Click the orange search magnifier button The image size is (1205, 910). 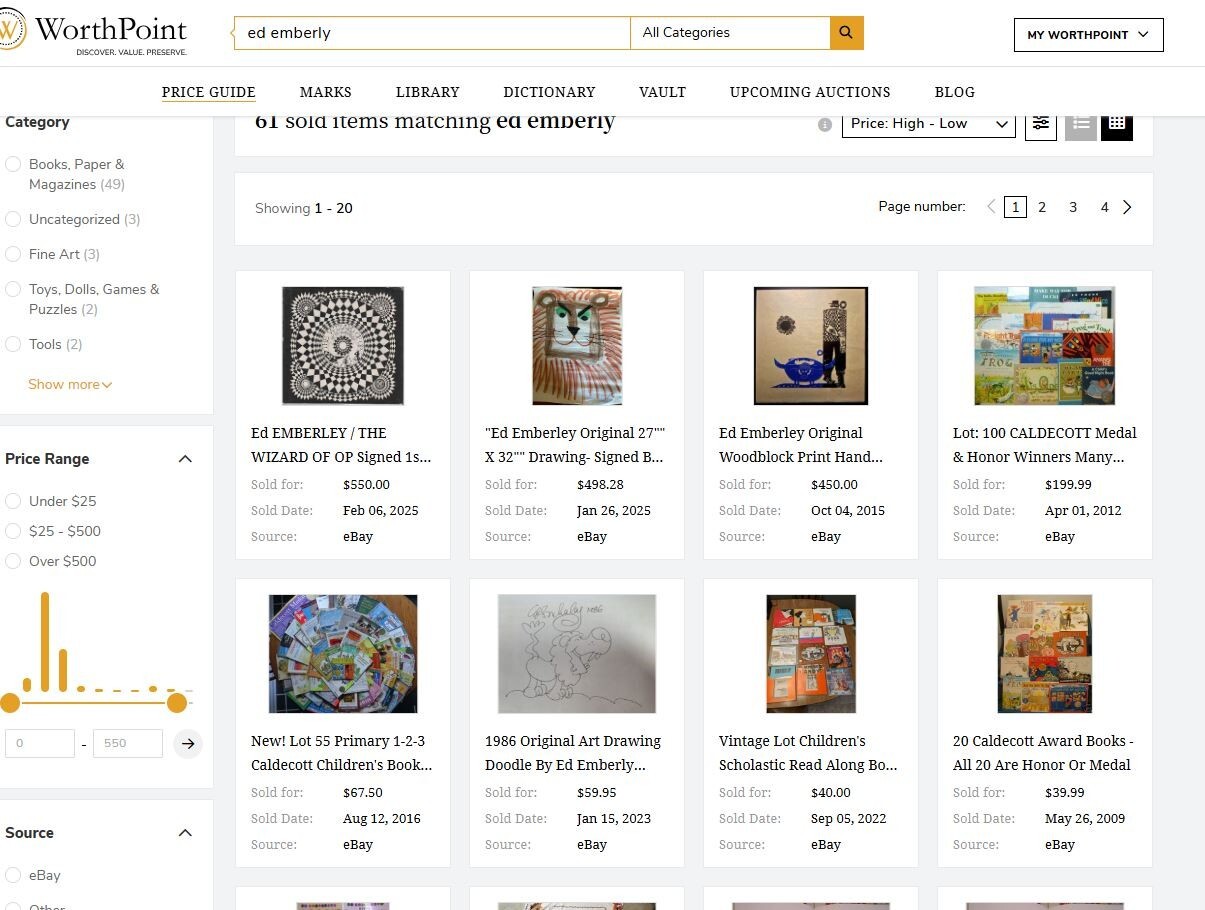point(846,33)
